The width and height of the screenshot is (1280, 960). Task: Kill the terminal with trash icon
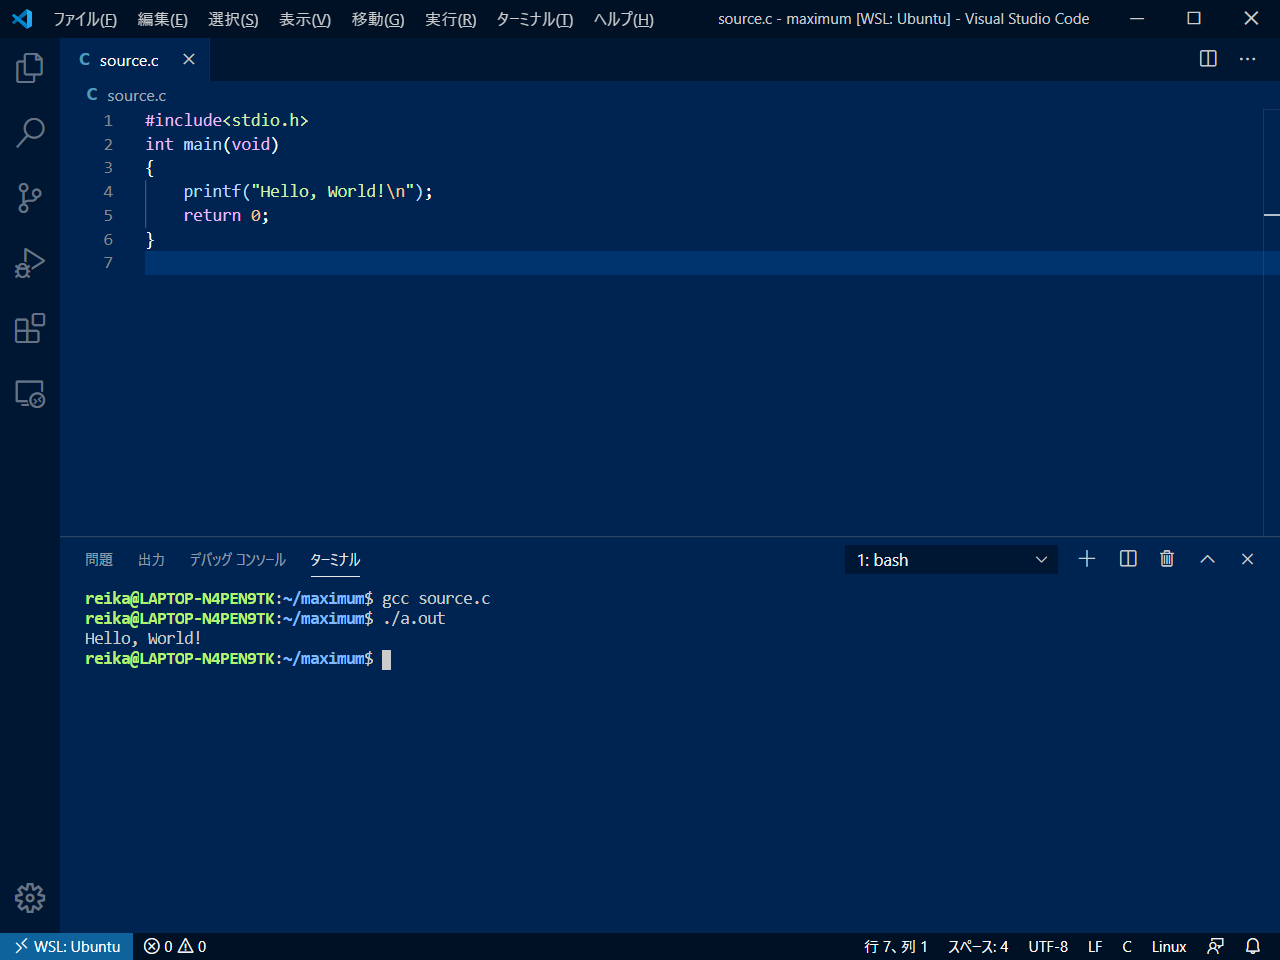point(1166,559)
